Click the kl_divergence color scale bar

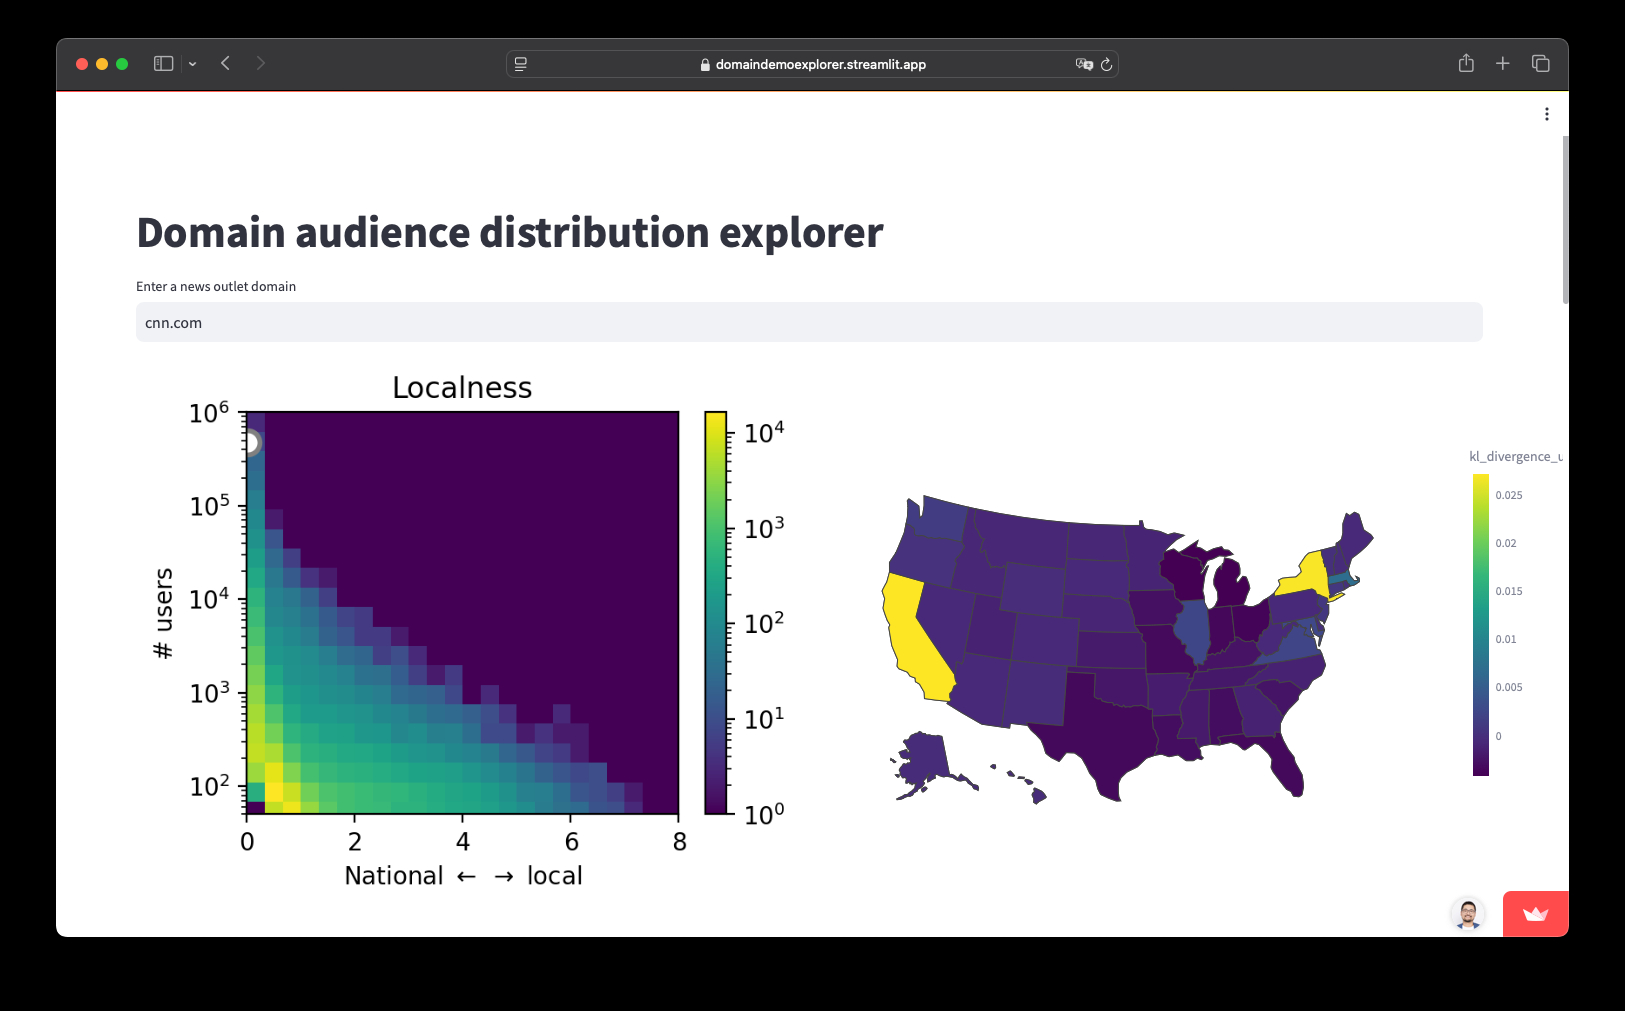coord(1480,624)
